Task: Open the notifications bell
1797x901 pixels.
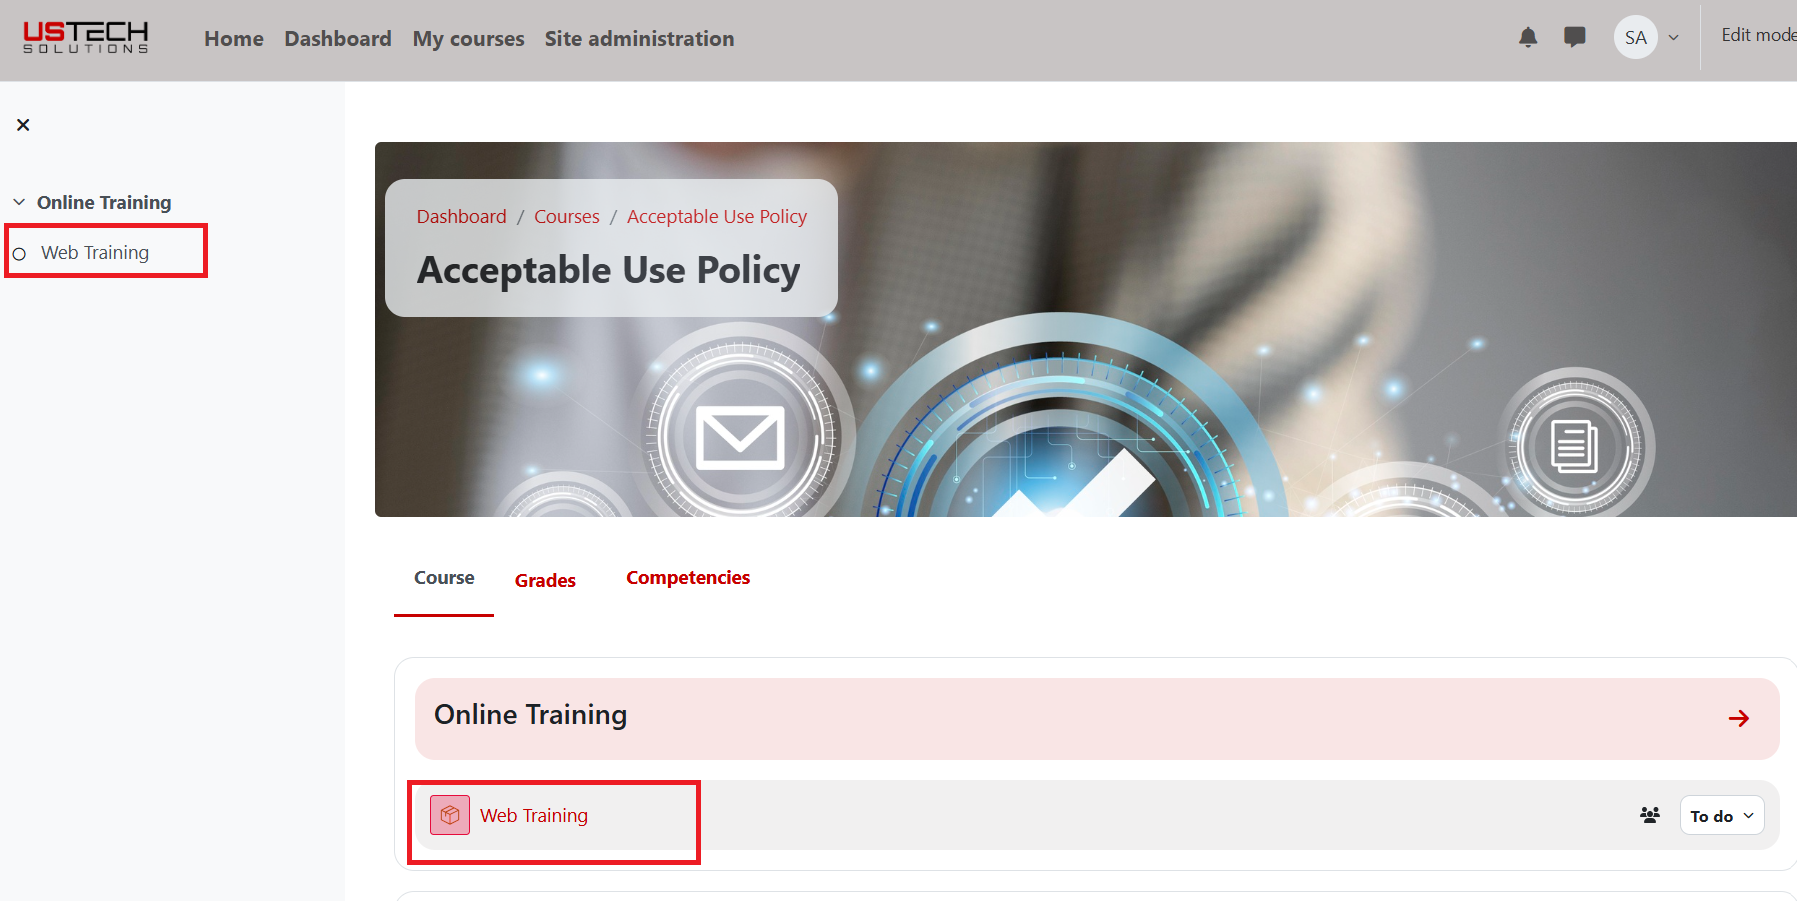Action: [x=1528, y=38]
